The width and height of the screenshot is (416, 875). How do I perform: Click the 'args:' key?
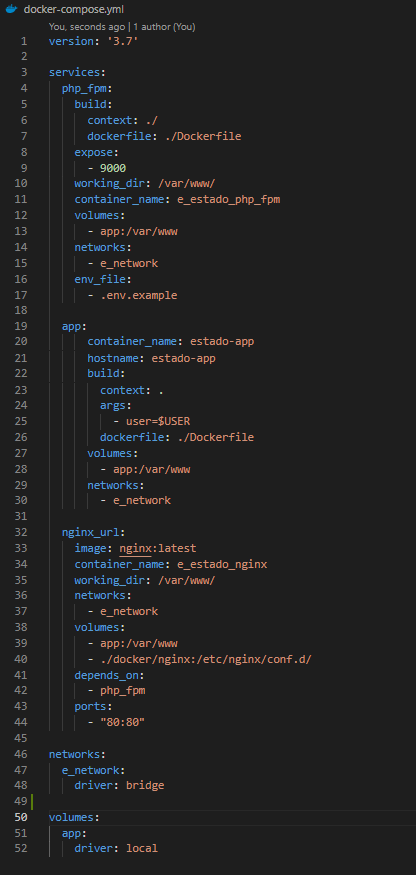[116, 405]
